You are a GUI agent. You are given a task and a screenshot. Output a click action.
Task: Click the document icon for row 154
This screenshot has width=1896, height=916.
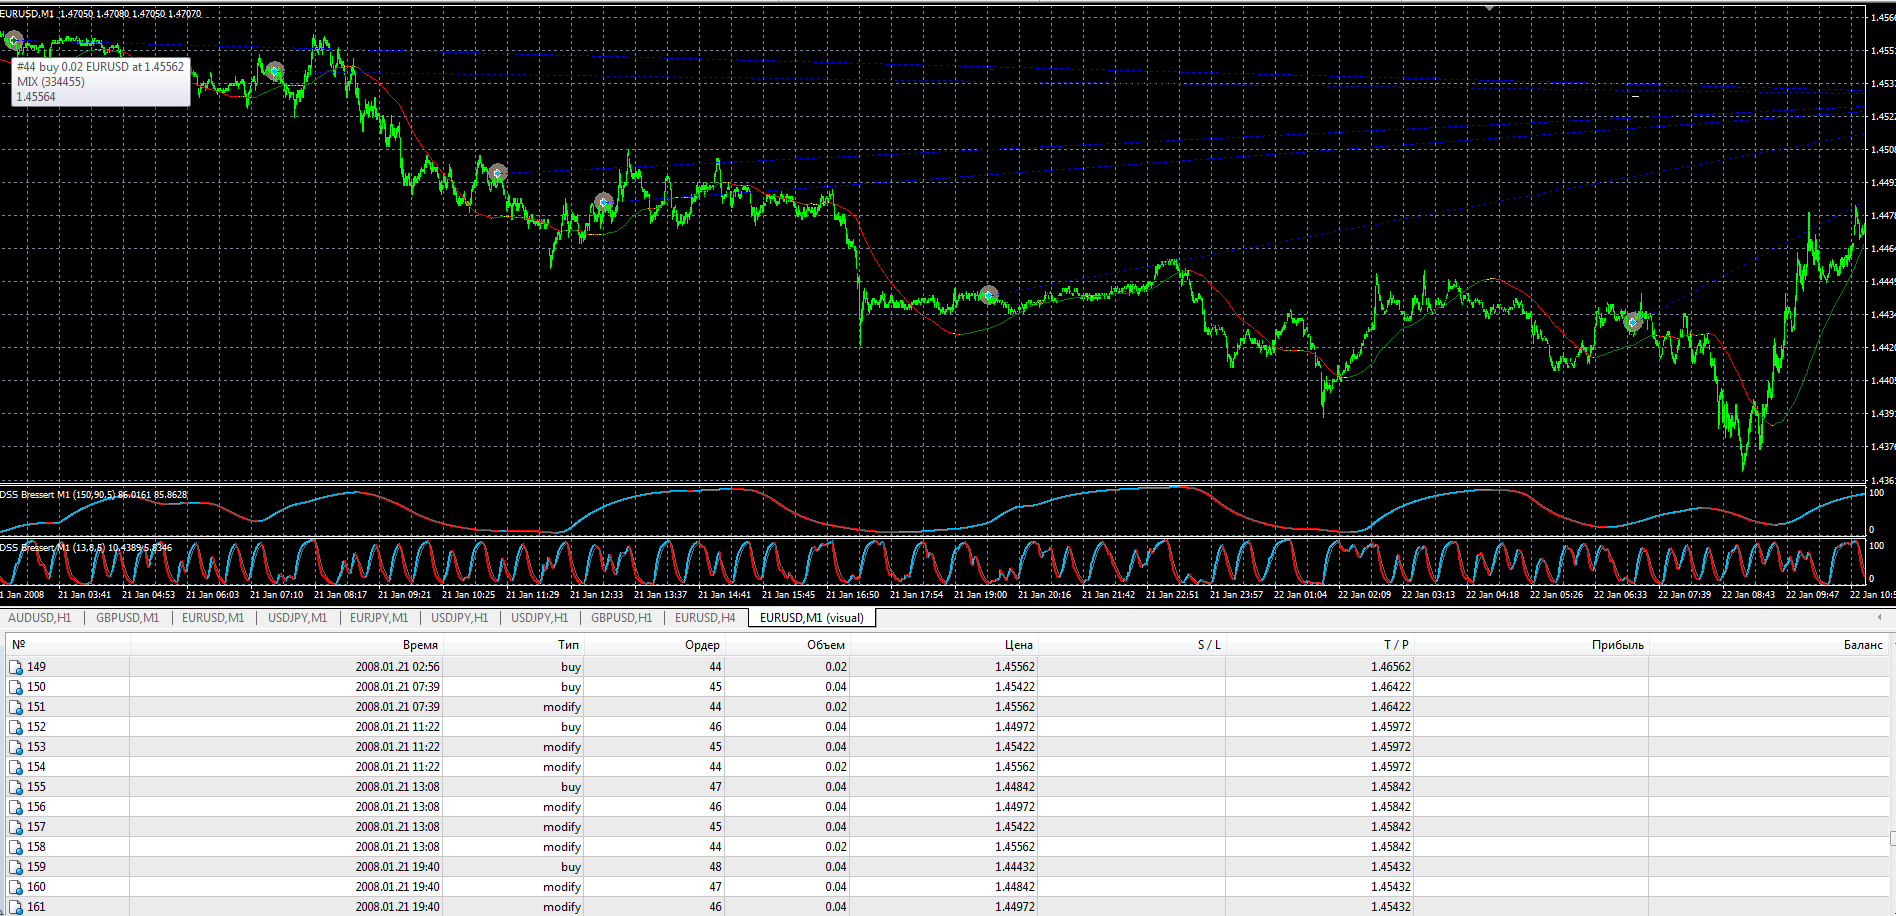pyautogui.click(x=16, y=767)
